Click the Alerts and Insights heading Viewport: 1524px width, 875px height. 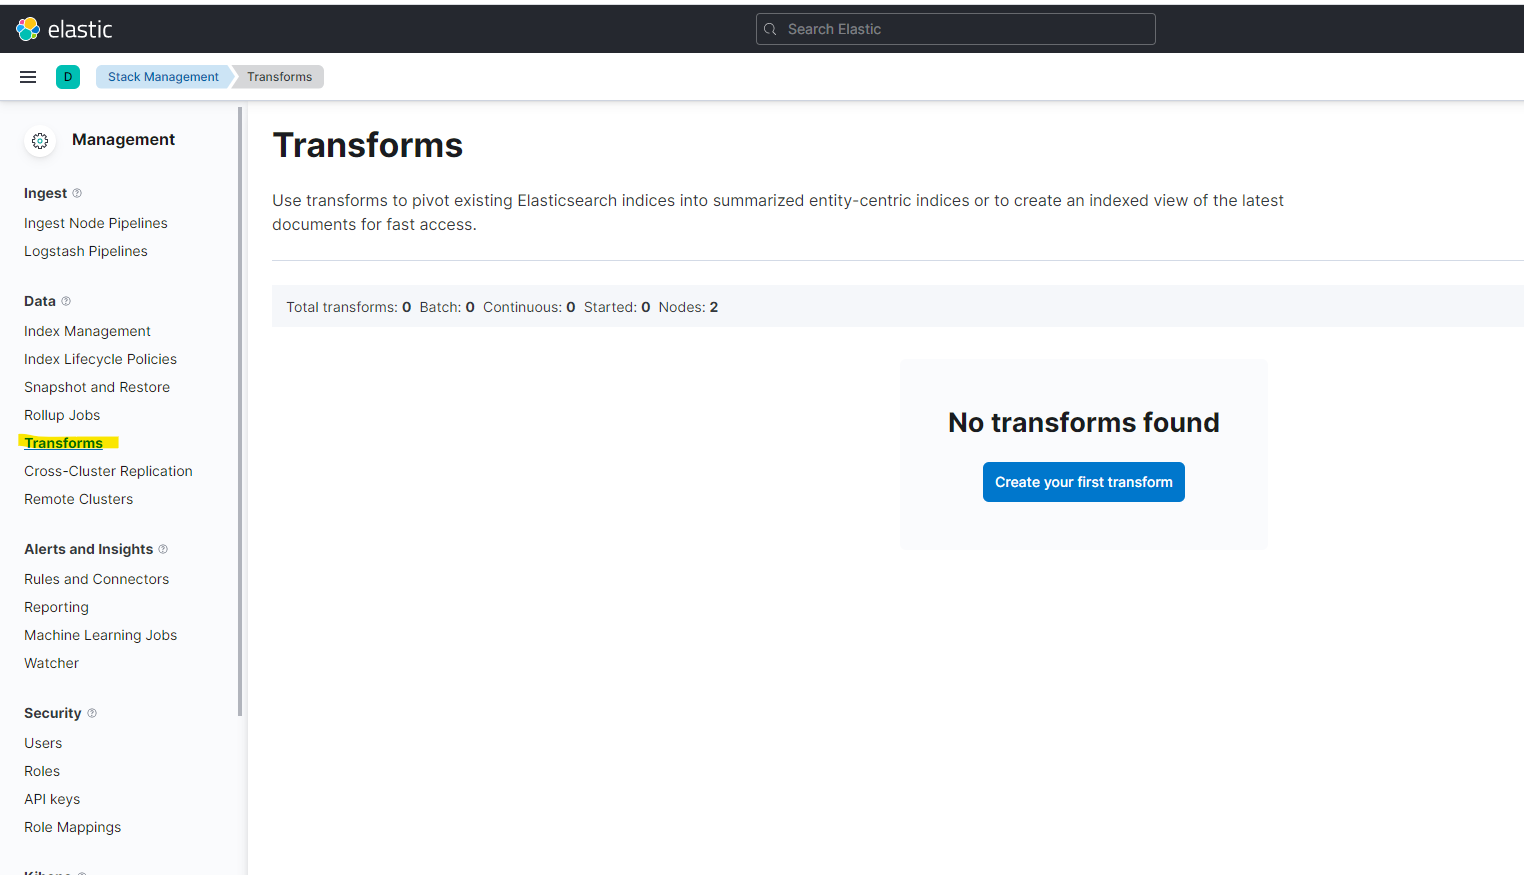click(89, 549)
